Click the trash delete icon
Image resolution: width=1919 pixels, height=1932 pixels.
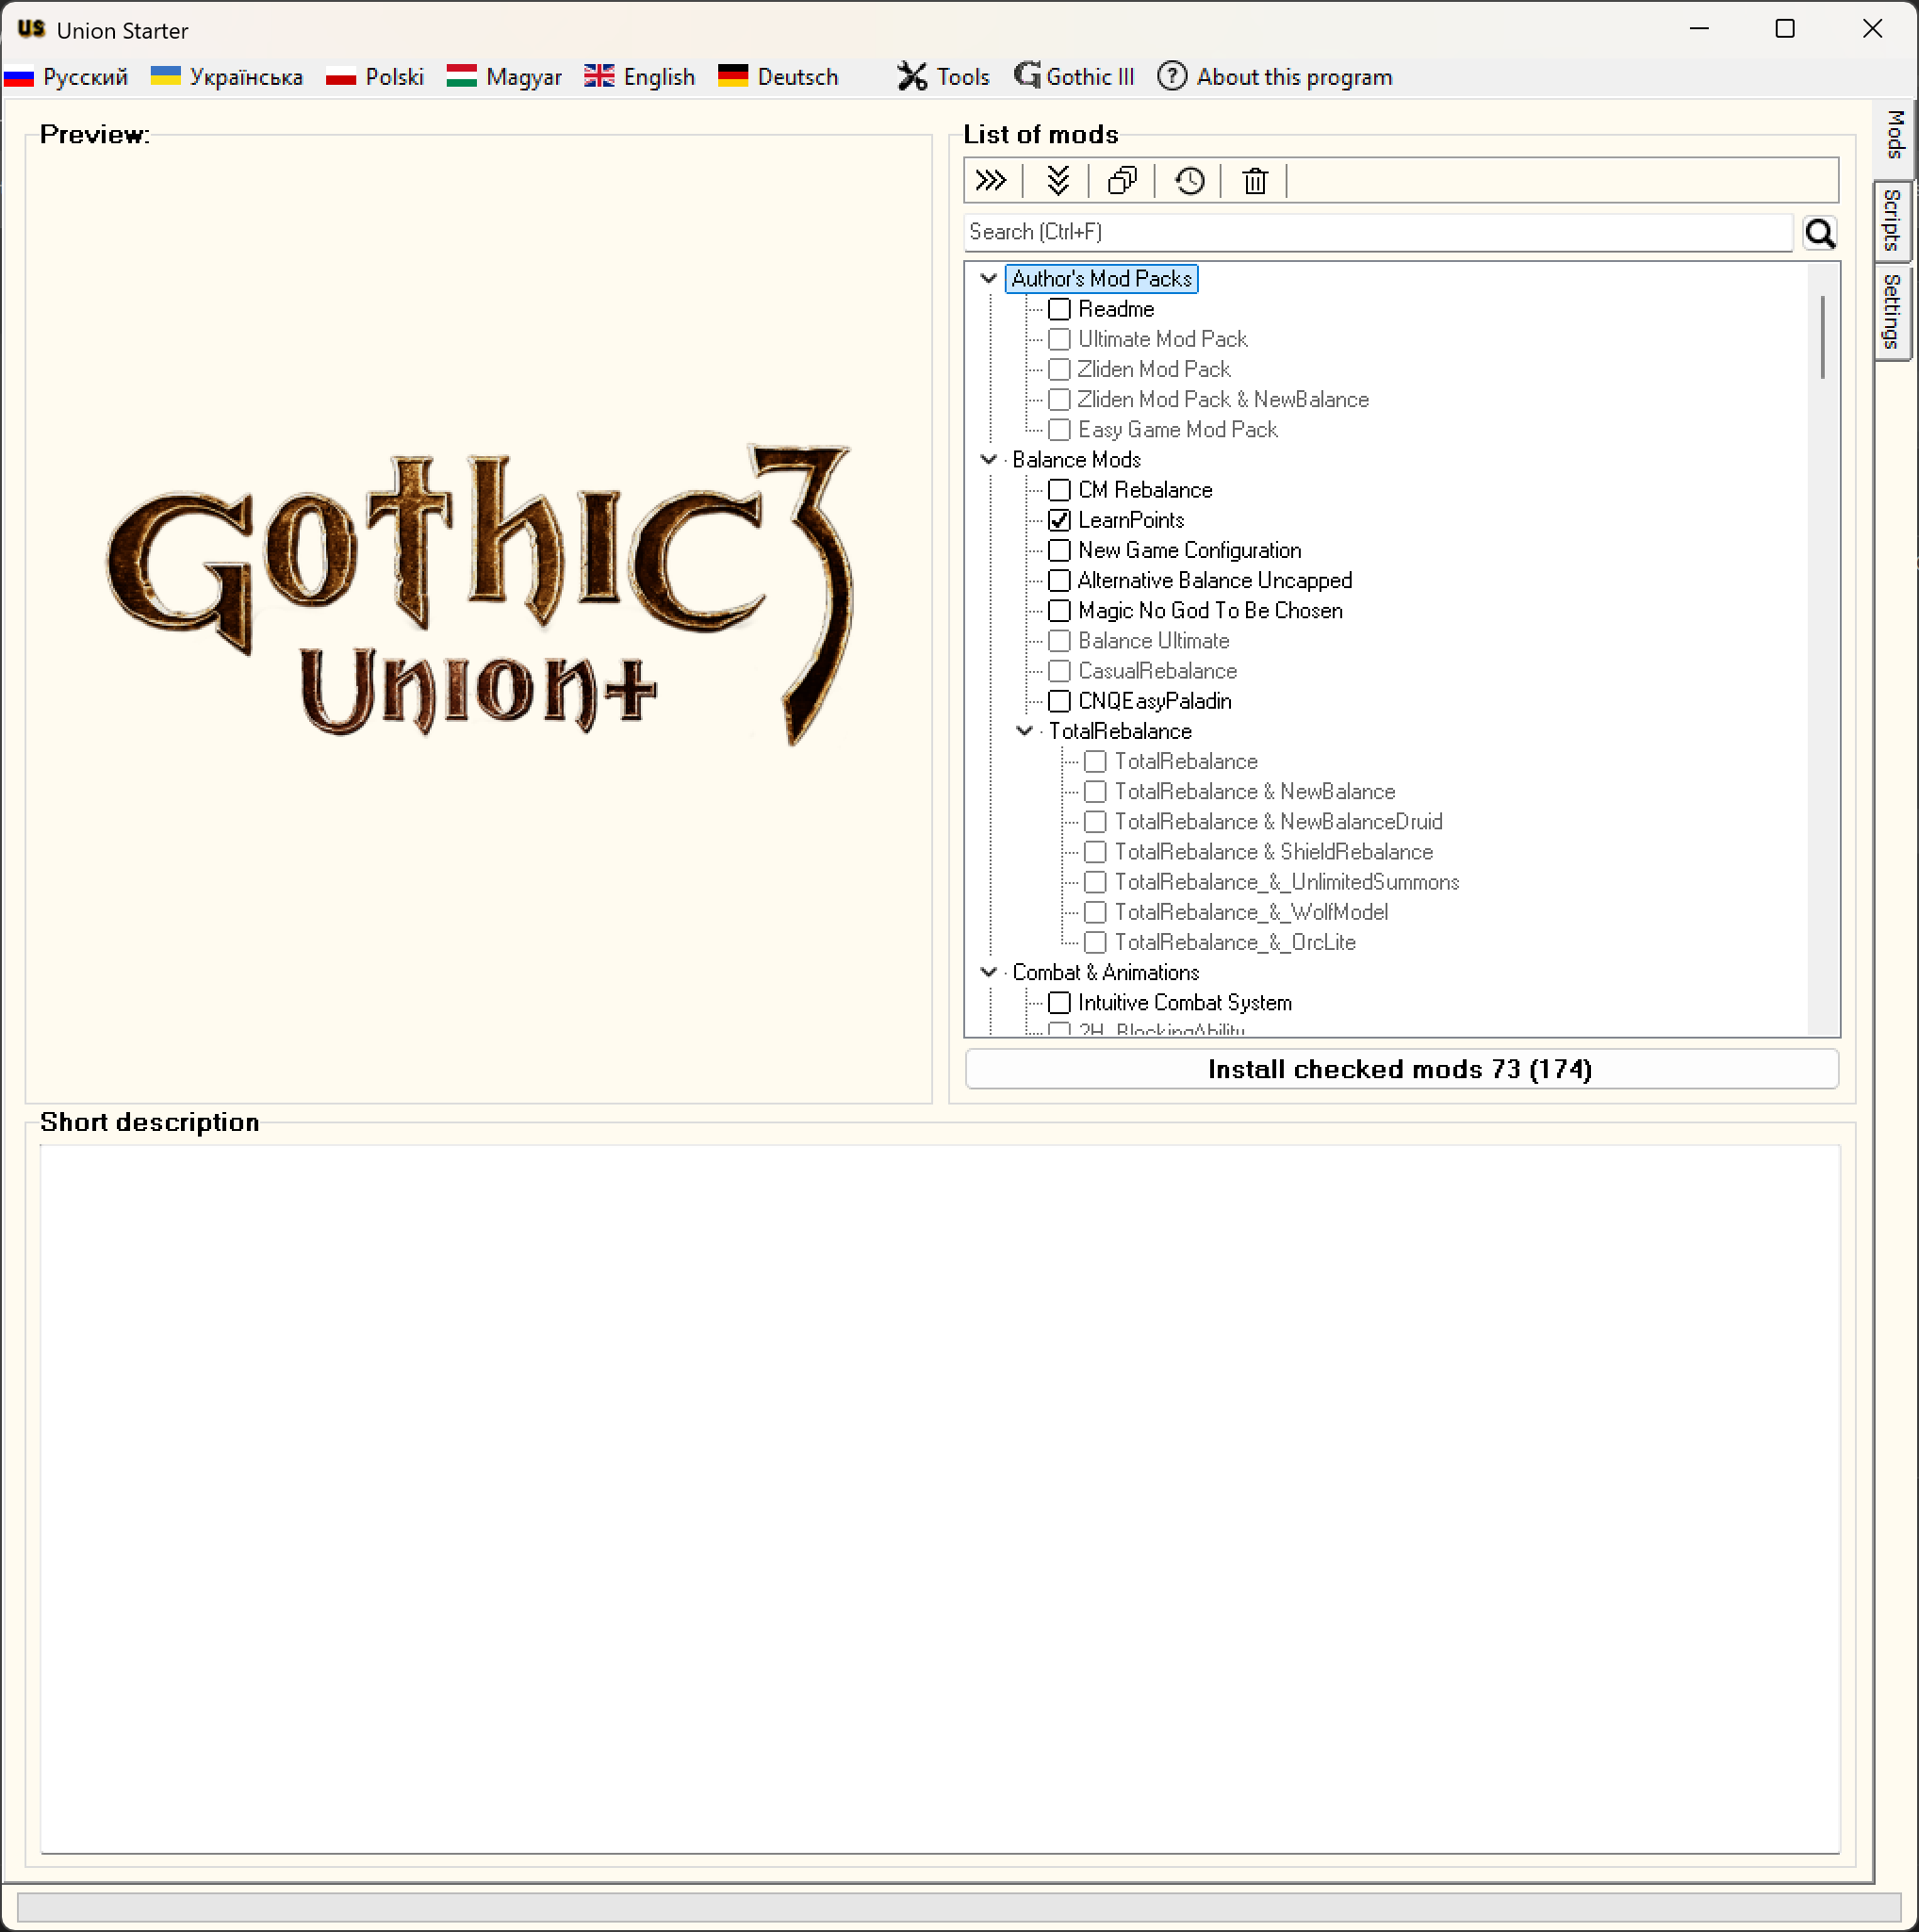tap(1254, 181)
